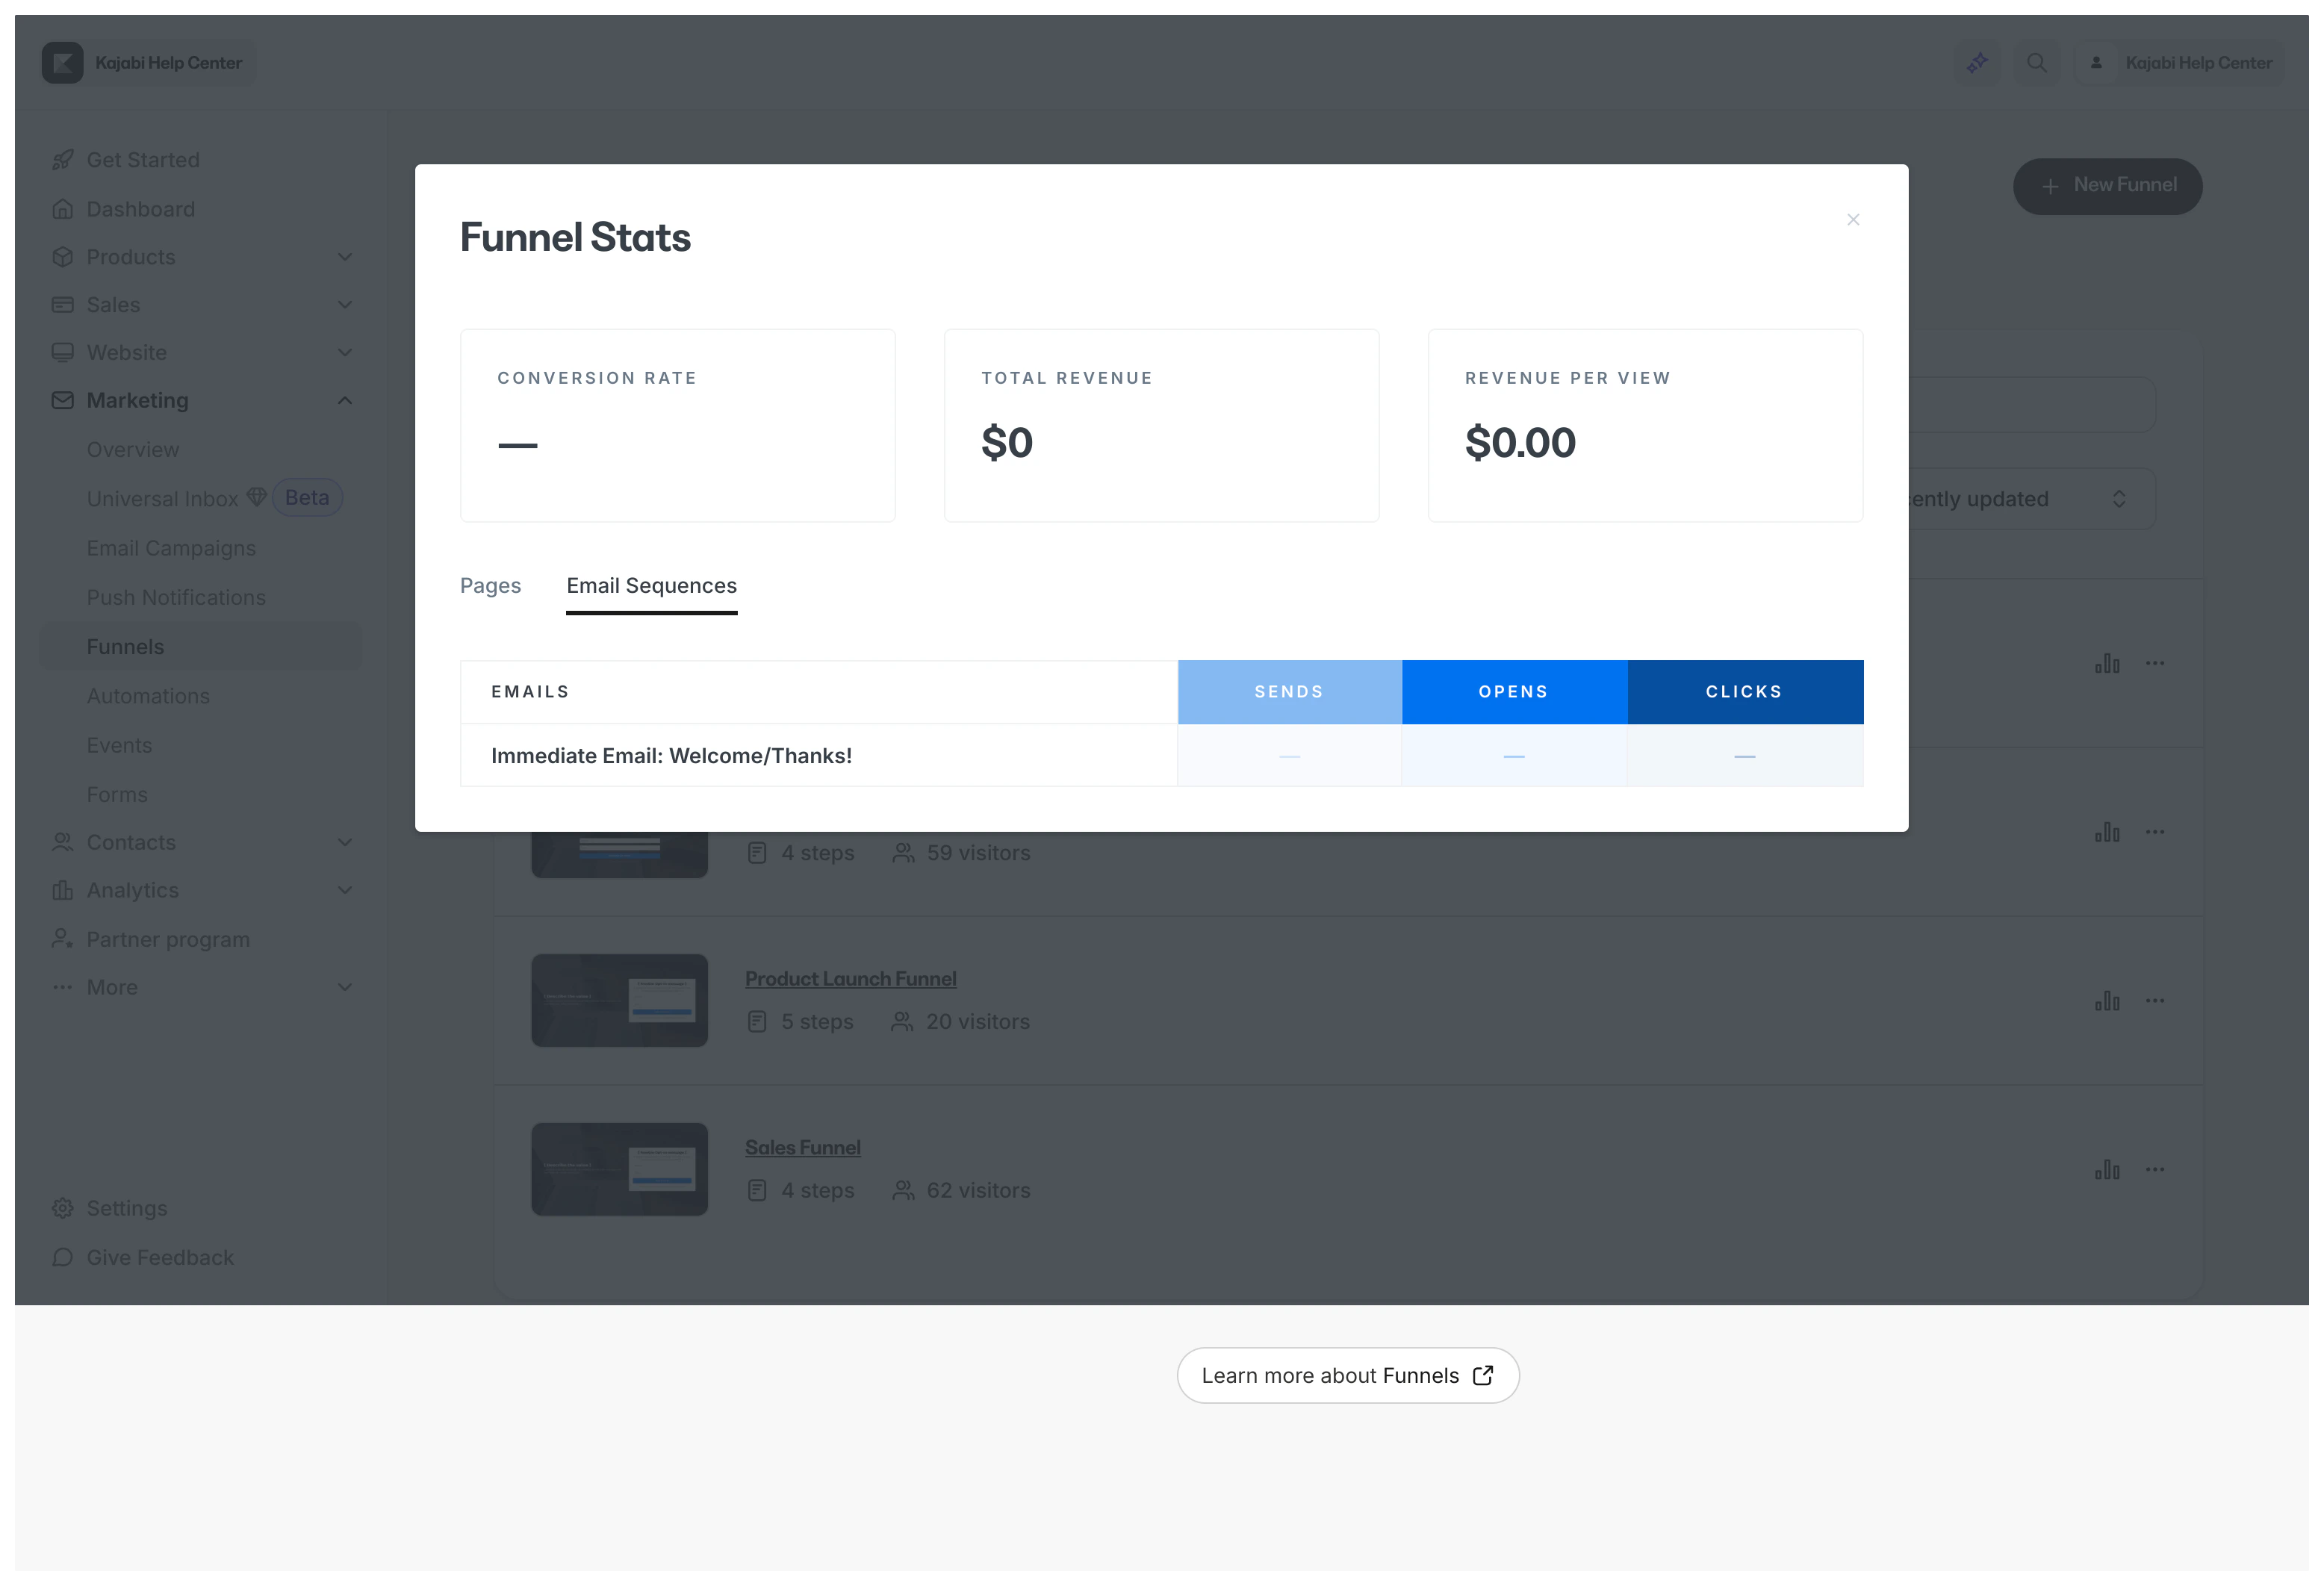Click the Kajabi logo icon
2324x1586 pixels.
tap(63, 63)
